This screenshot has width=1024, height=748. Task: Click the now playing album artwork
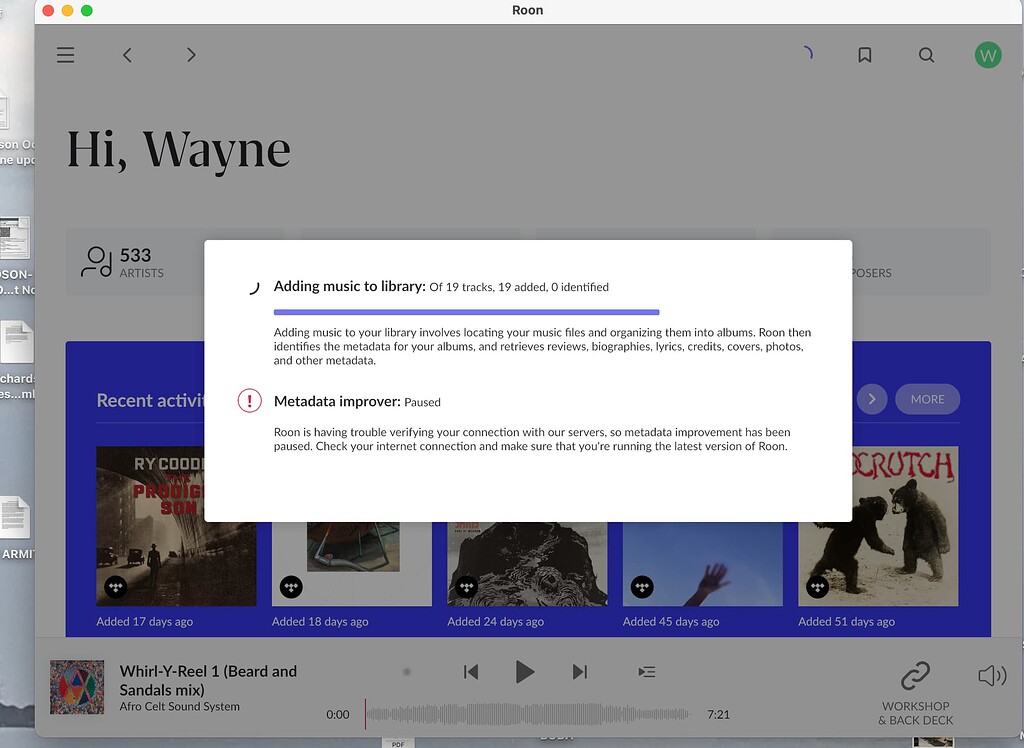click(77, 687)
